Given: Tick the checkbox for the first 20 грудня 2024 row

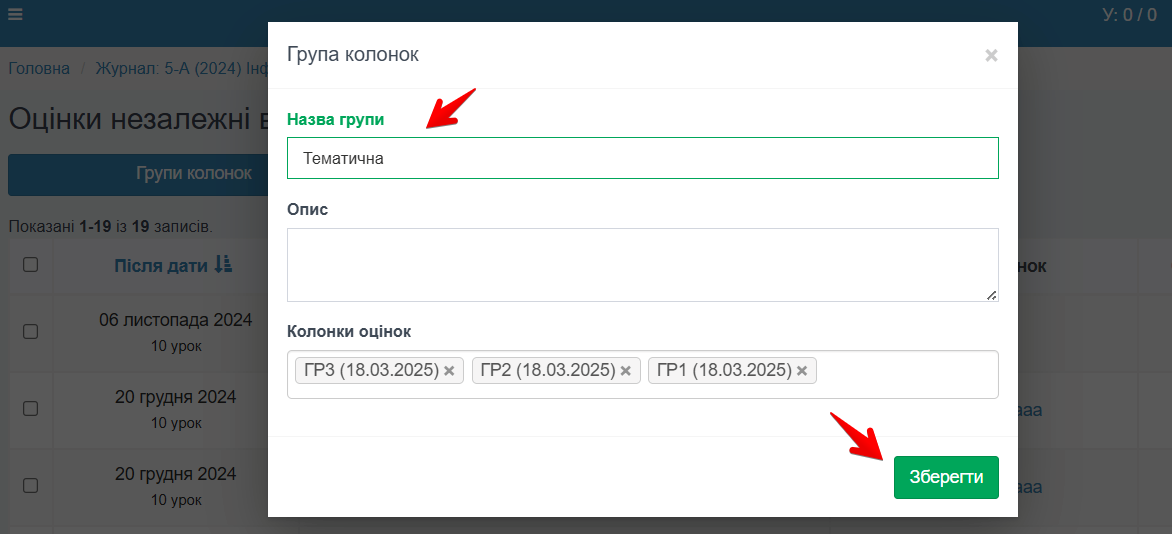Looking at the screenshot, I should pos(30,408).
